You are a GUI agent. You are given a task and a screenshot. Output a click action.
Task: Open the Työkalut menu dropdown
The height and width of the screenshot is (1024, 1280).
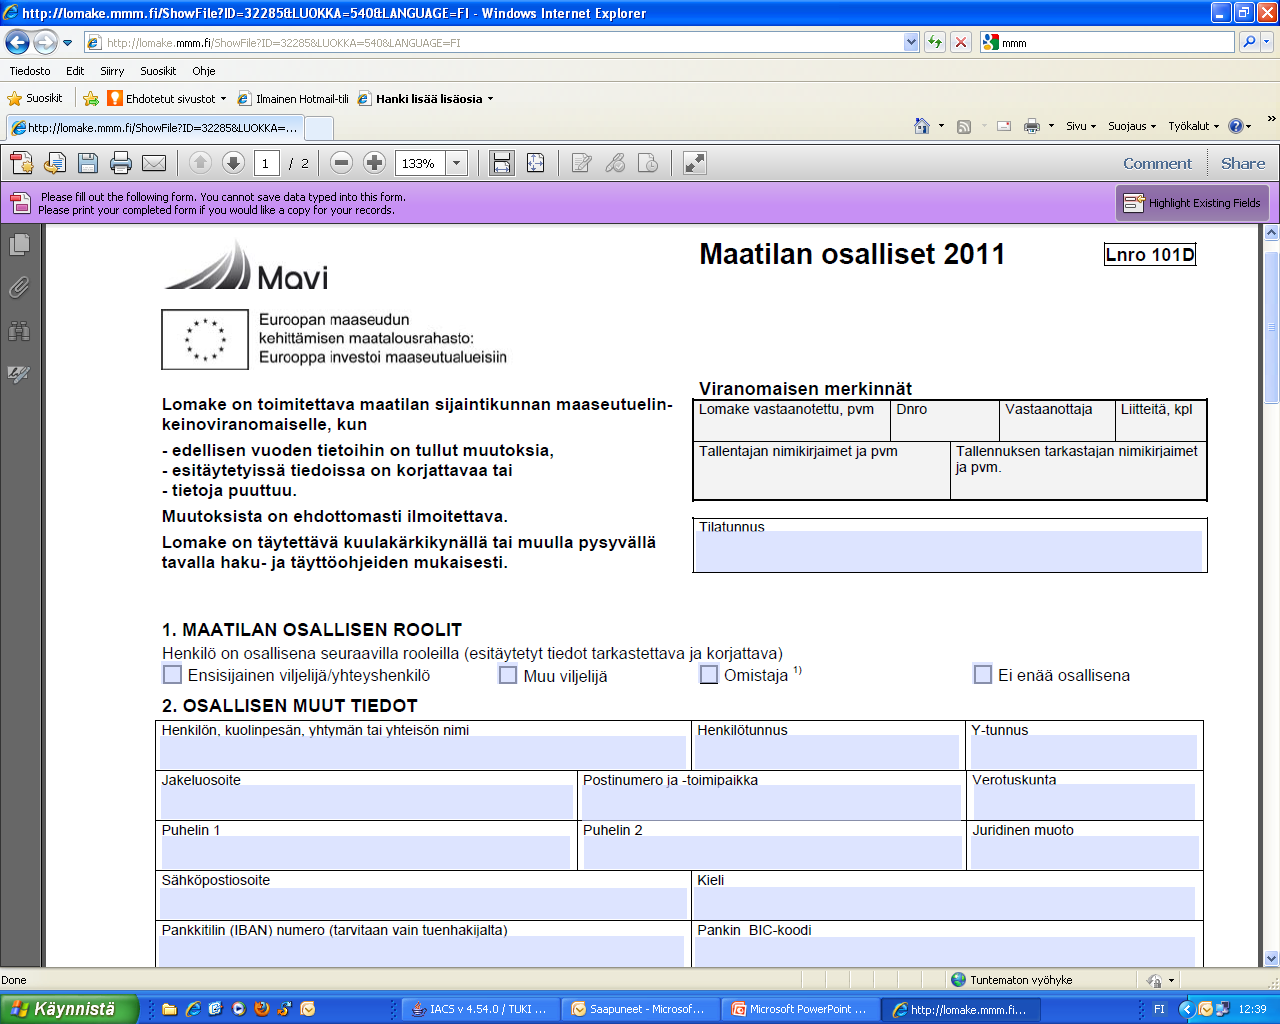coord(1194,126)
